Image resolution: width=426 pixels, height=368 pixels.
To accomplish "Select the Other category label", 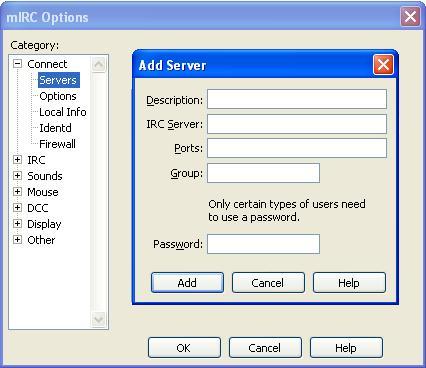I will click(x=41, y=240).
